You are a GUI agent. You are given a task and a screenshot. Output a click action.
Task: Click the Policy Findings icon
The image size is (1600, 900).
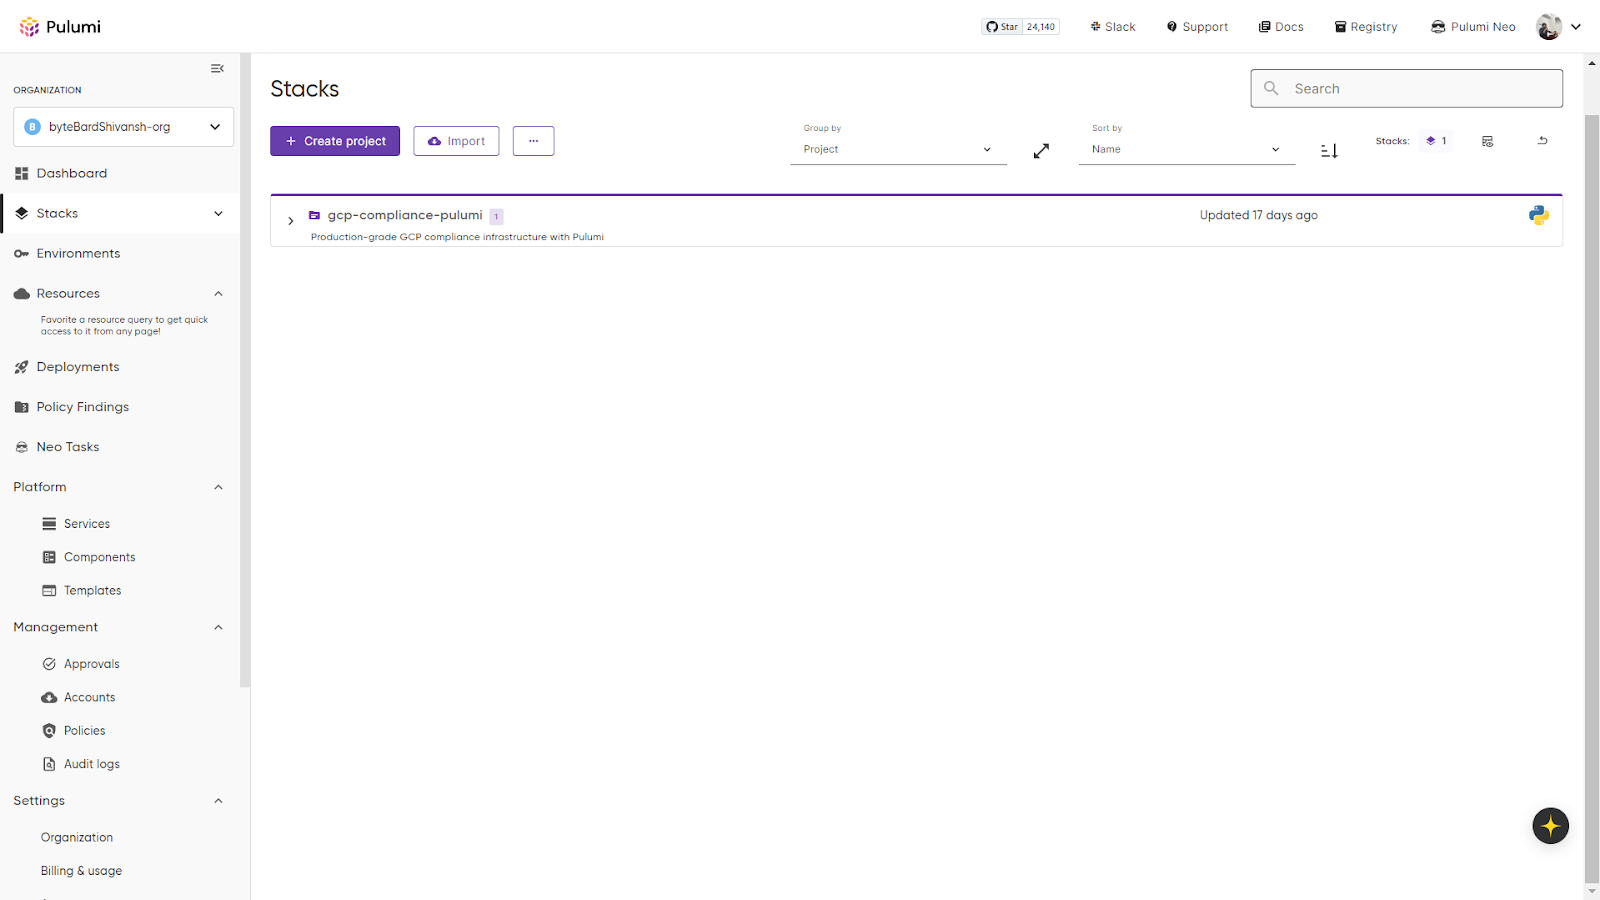click(x=22, y=407)
